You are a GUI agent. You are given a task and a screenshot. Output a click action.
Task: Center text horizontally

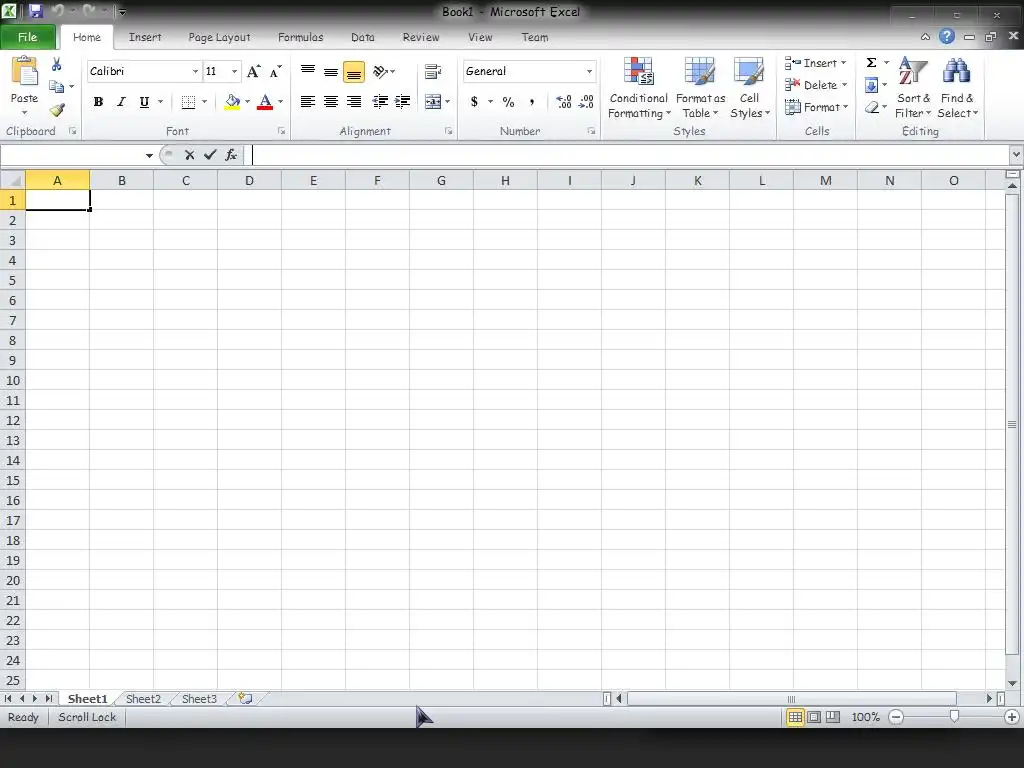(331, 101)
